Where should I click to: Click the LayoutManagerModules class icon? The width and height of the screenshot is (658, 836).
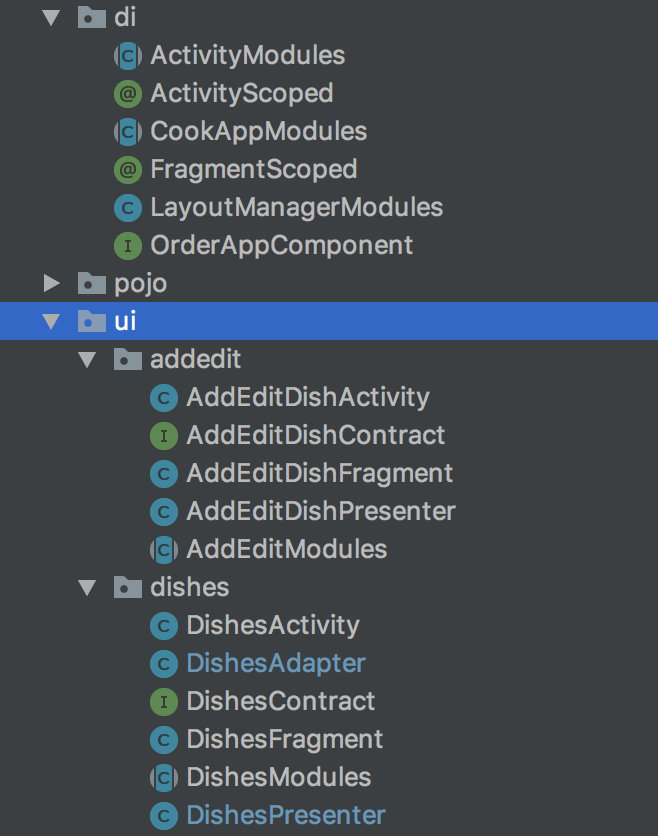click(127, 208)
